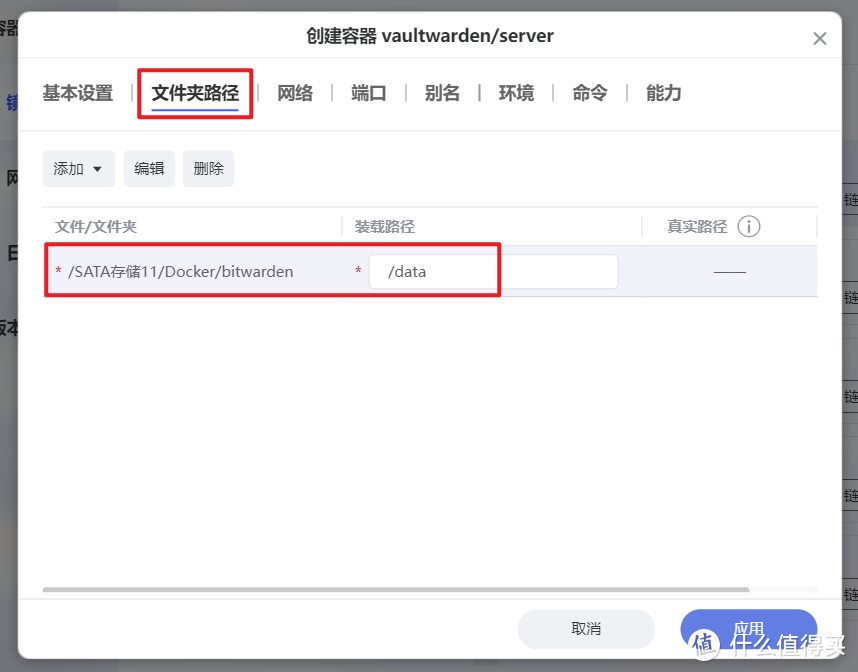Image resolution: width=858 pixels, height=672 pixels.
Task: Click the 取消 button
Action: 586,628
